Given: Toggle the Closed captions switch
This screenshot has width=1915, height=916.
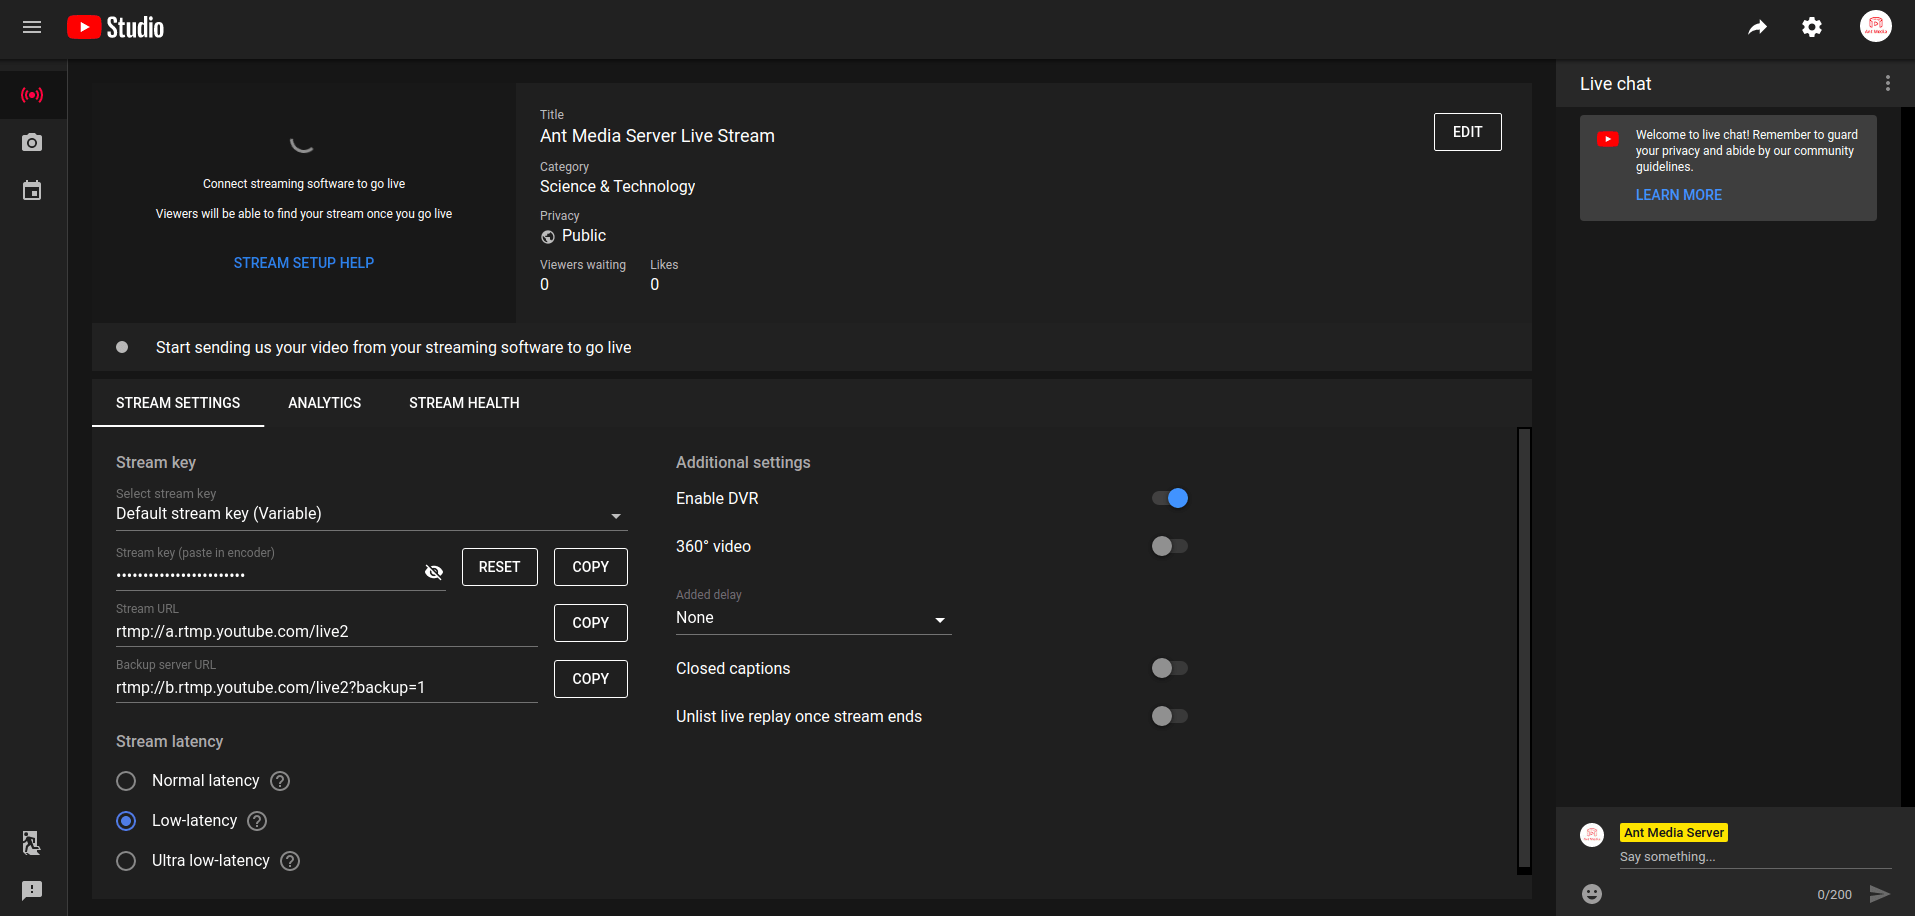Looking at the screenshot, I should pyautogui.click(x=1170, y=668).
